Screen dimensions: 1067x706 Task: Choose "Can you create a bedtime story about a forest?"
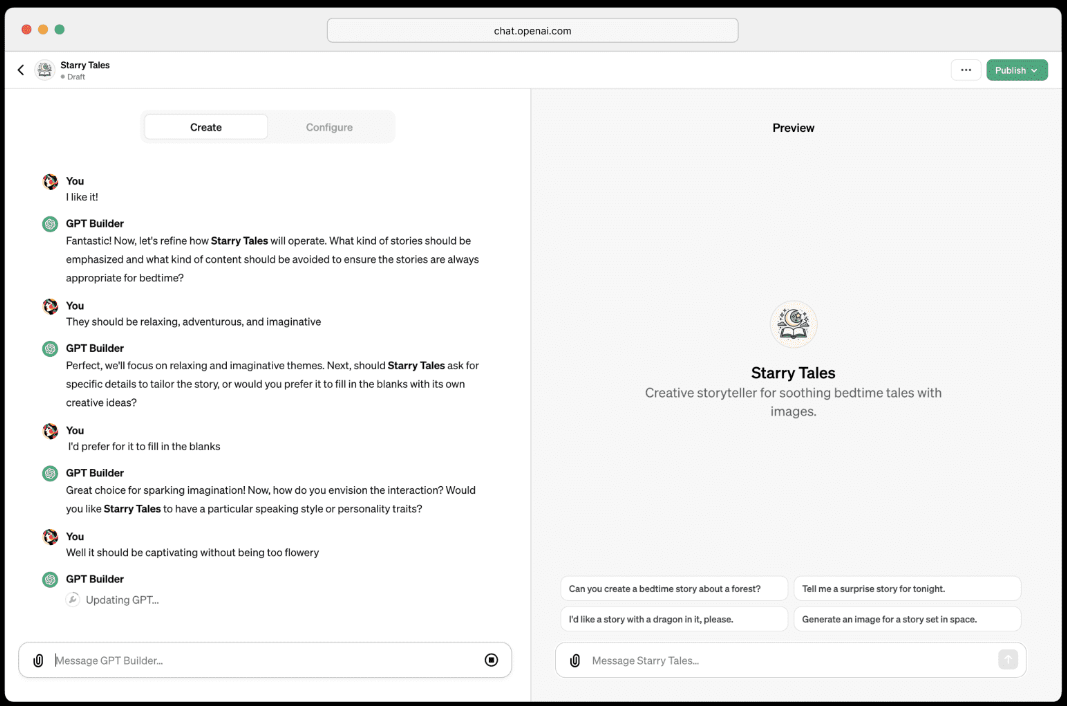tap(674, 589)
